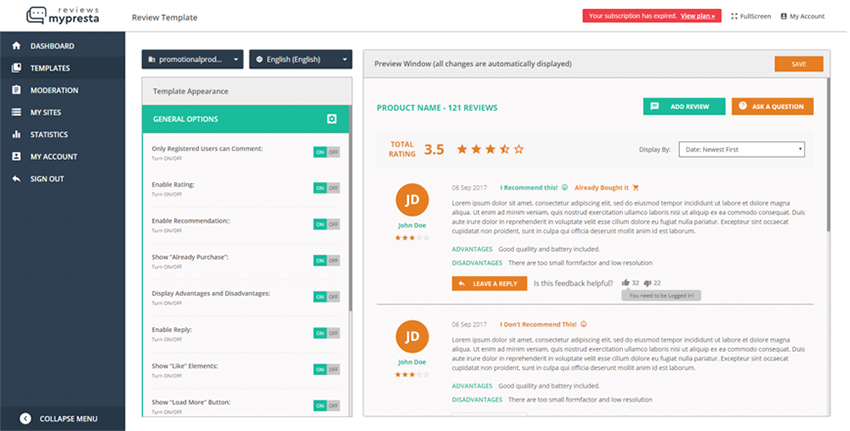Viewport: 850px width, 431px height.
Task: Click the site icon in promotionalprod dropdown
Action: pyautogui.click(x=151, y=60)
